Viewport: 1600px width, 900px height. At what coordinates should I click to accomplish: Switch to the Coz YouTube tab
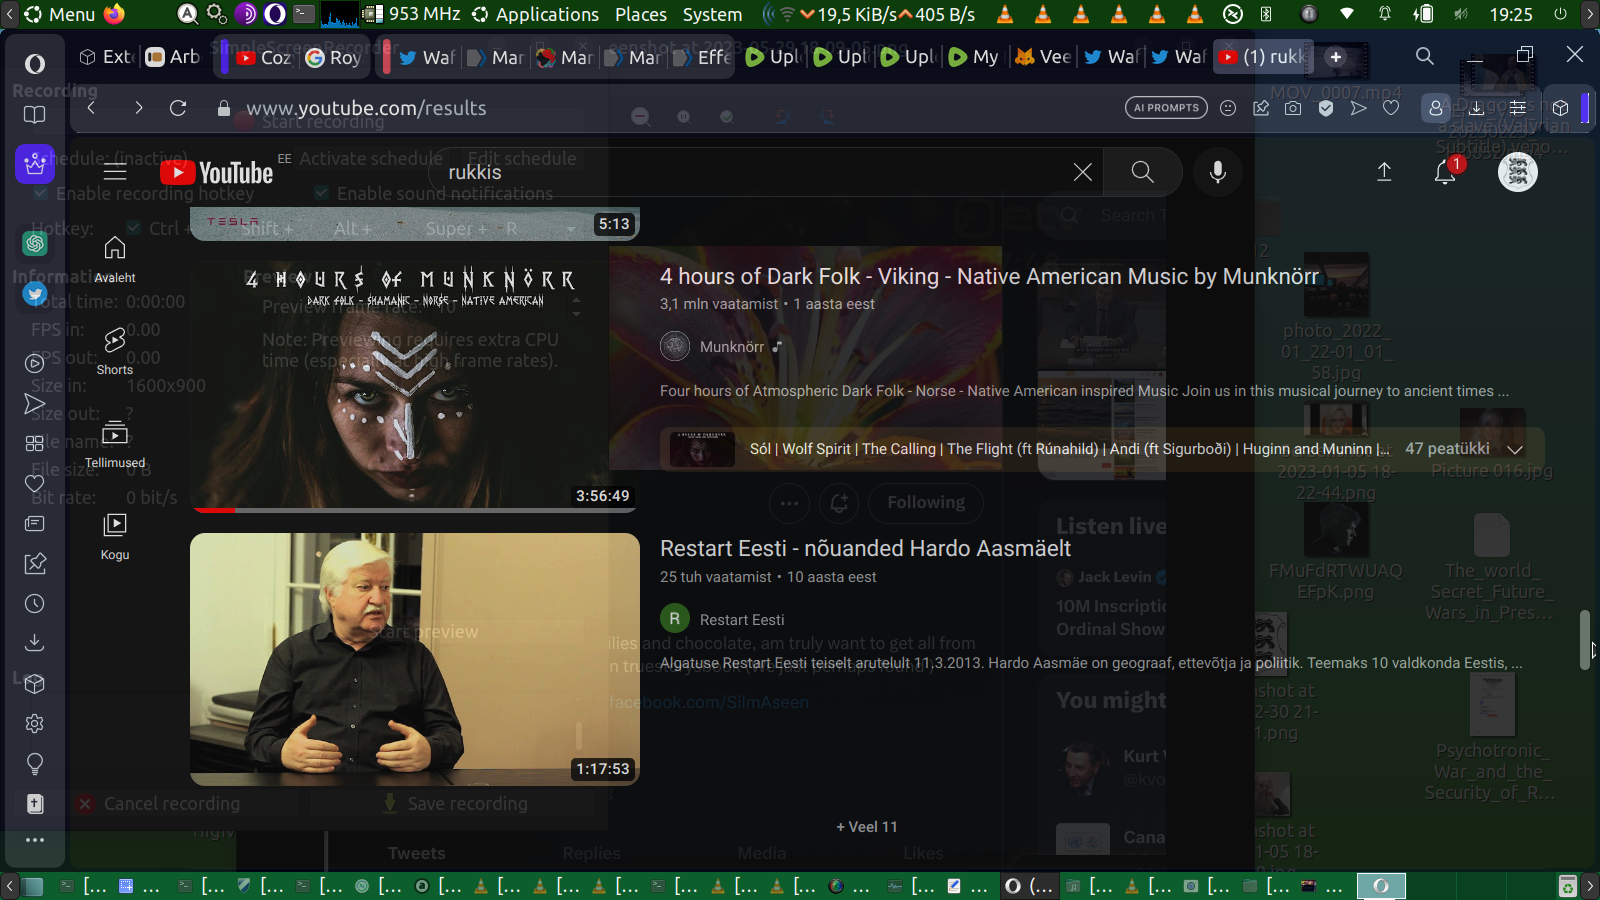264,57
